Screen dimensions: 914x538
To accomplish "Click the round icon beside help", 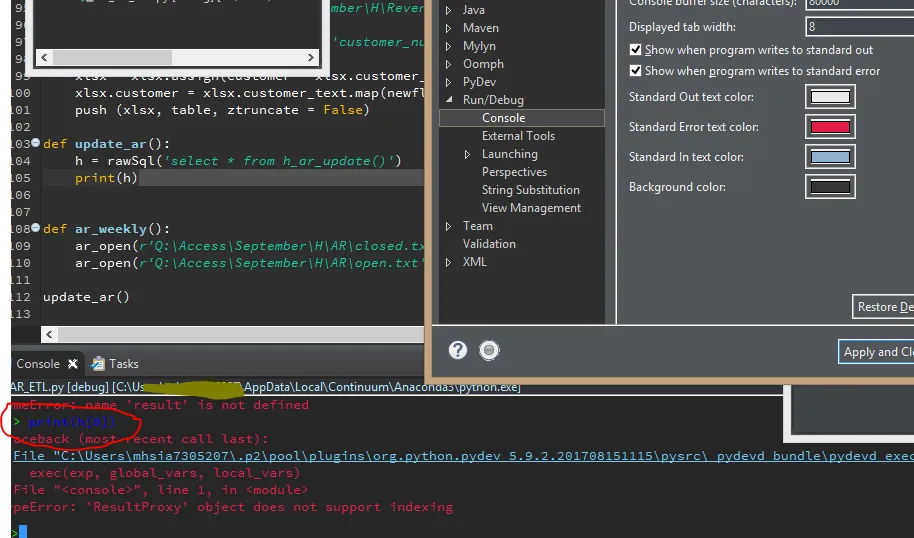I will [489, 350].
